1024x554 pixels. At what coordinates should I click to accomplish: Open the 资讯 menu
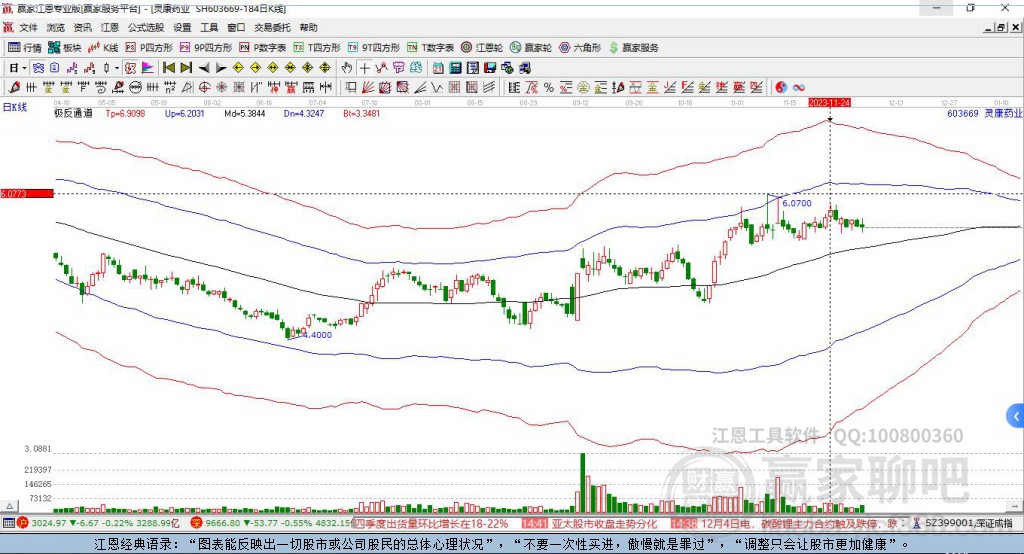82,27
